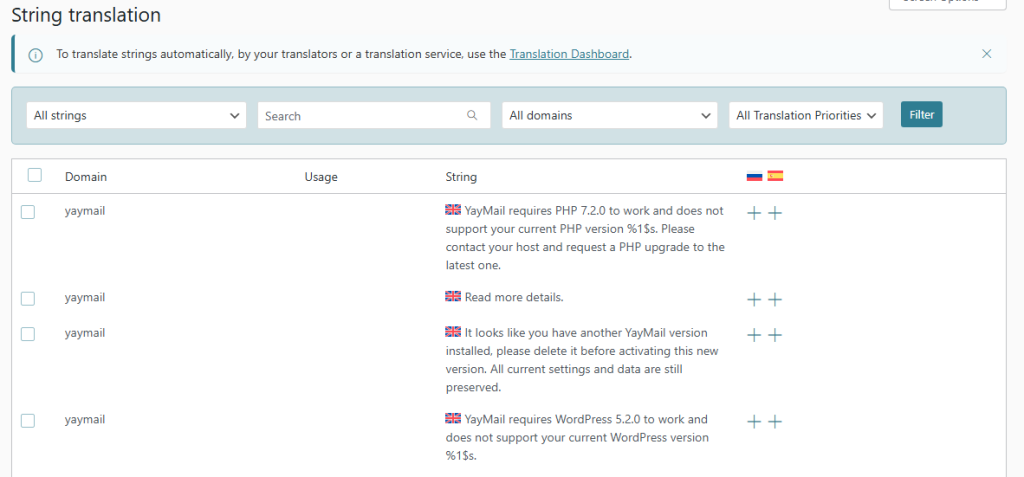The height and width of the screenshot is (477, 1024).
Task: Select all strings with header checkbox
Action: (35, 175)
